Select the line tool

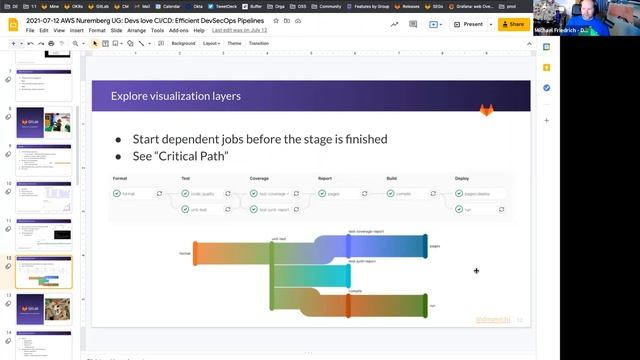click(x=141, y=43)
